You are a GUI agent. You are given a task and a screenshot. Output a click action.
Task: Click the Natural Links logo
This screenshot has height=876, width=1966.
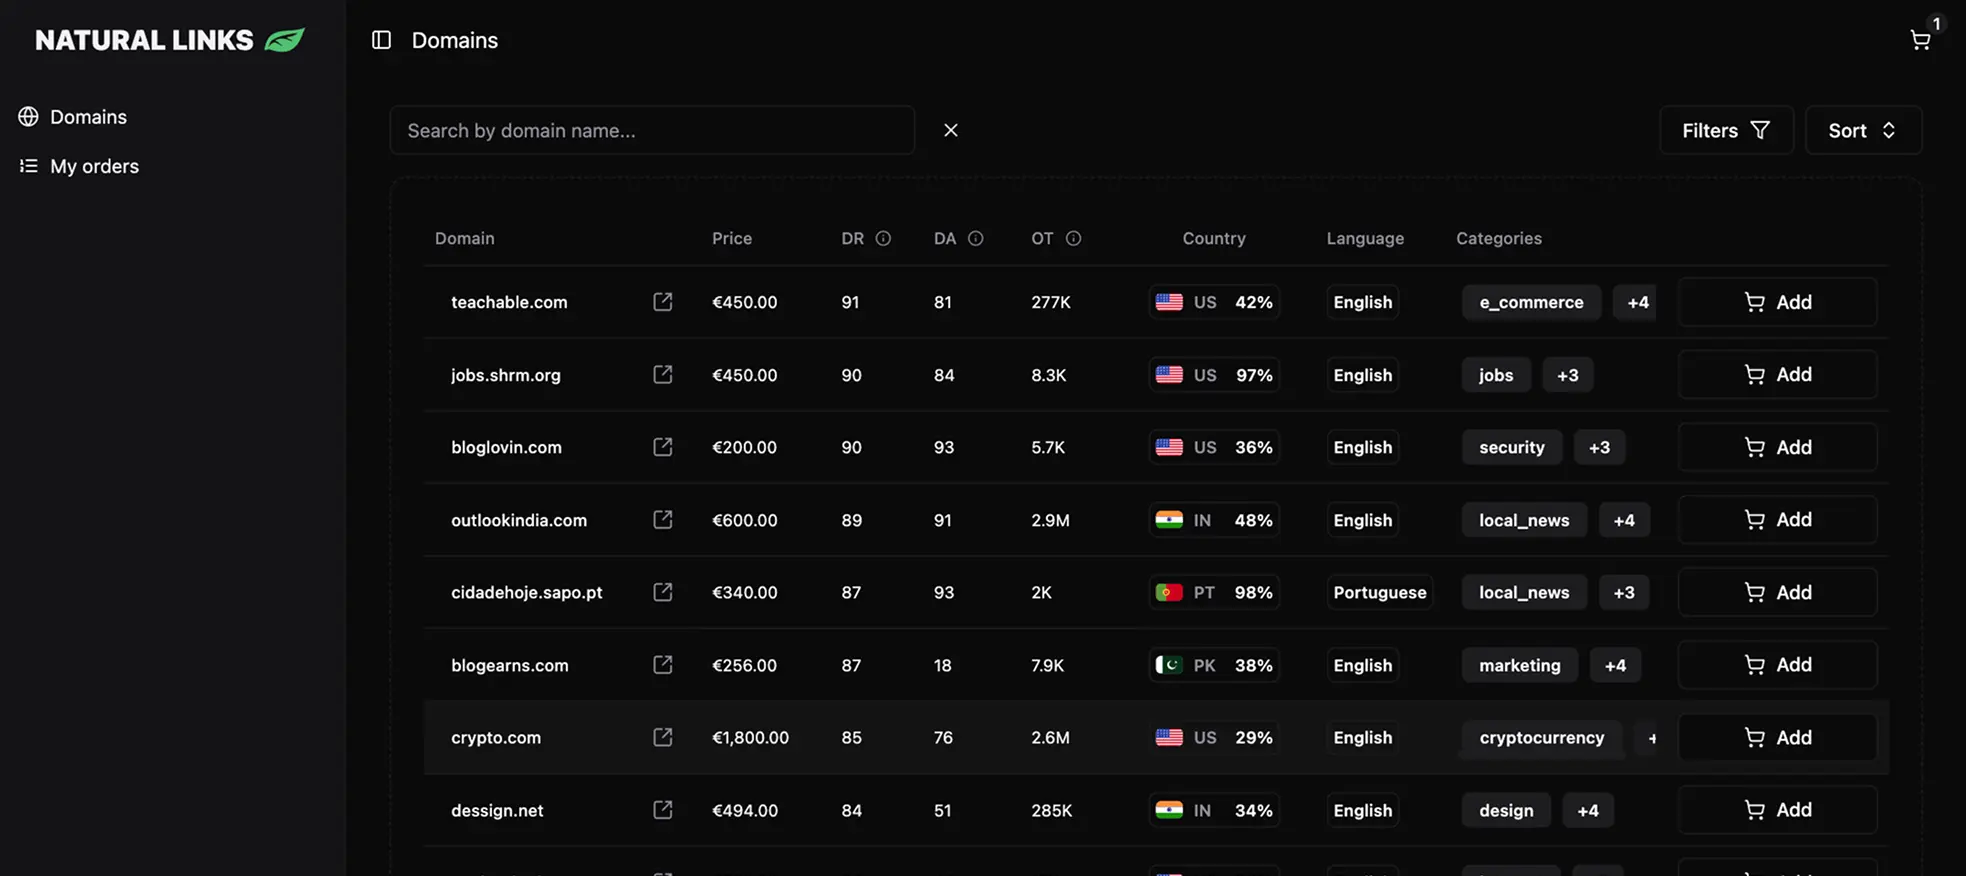(169, 40)
